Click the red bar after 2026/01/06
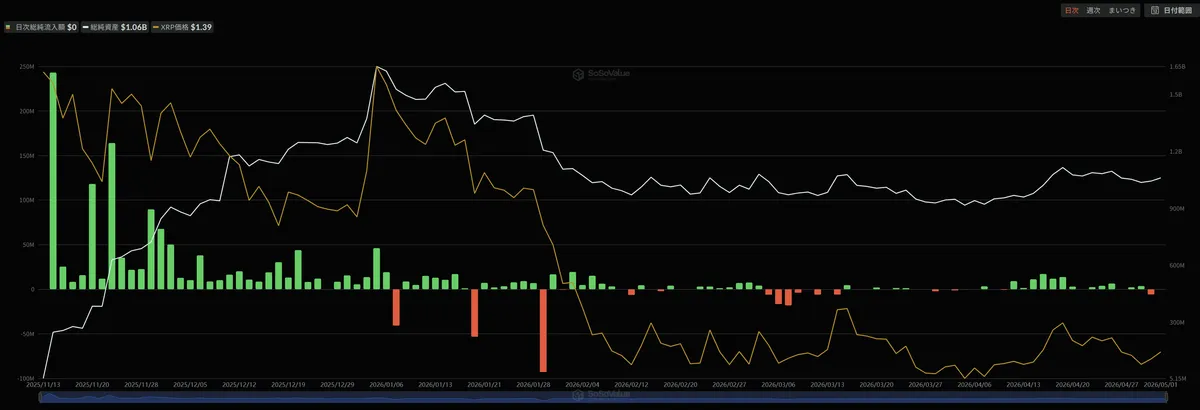This screenshot has width=1200, height=410. 396,308
